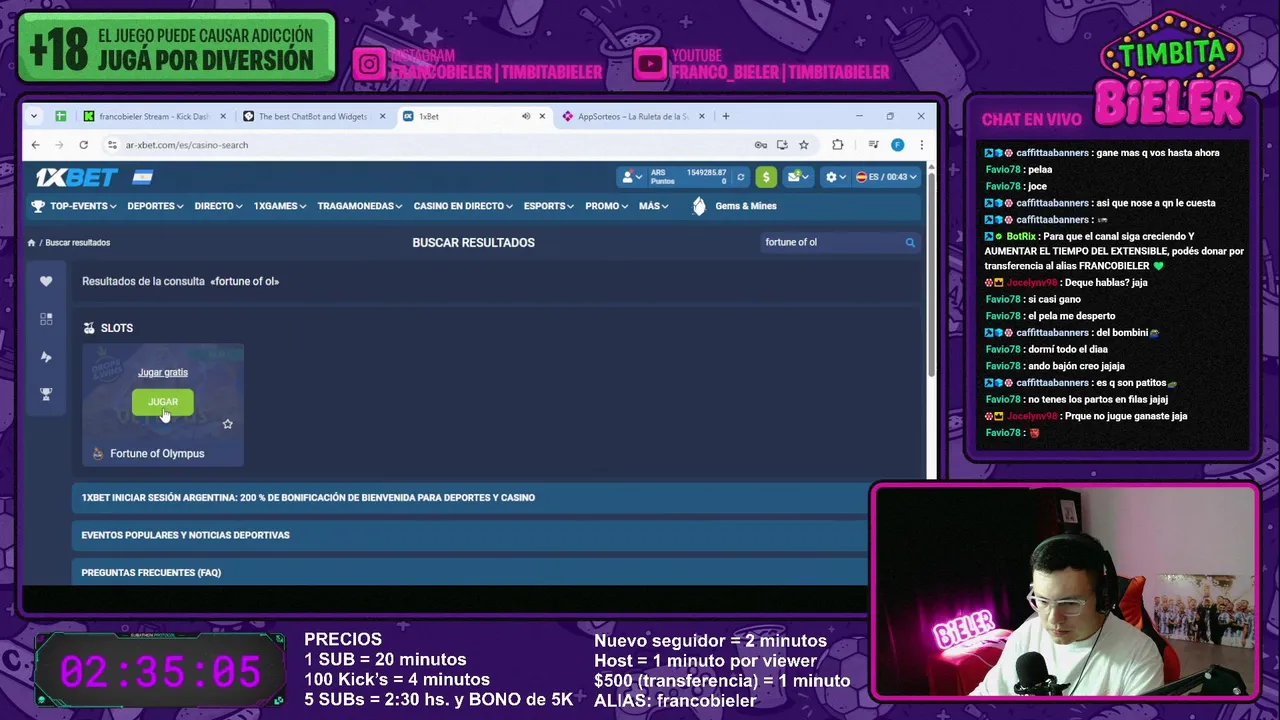Reload the current page
The width and height of the screenshot is (1280, 720).
tap(83, 145)
